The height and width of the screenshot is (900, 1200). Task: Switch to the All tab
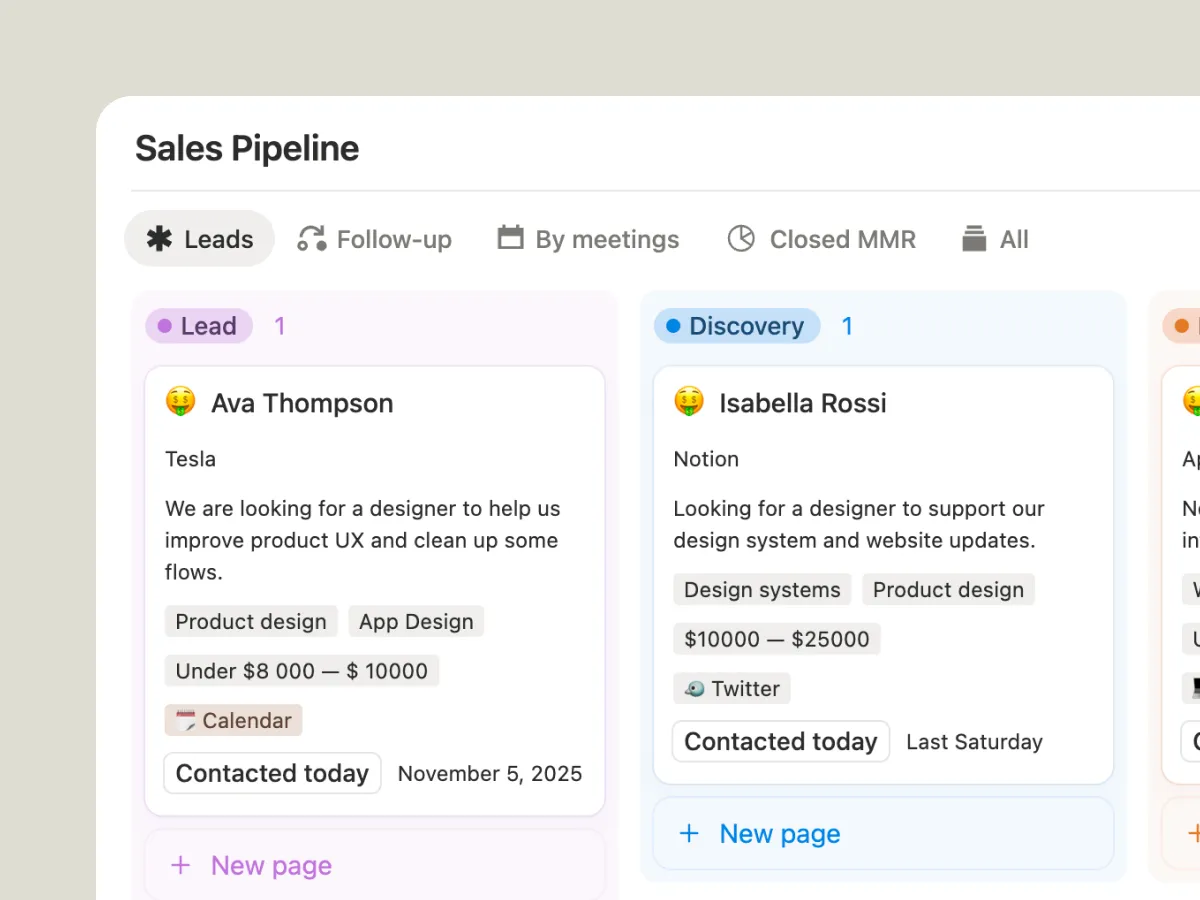[995, 239]
